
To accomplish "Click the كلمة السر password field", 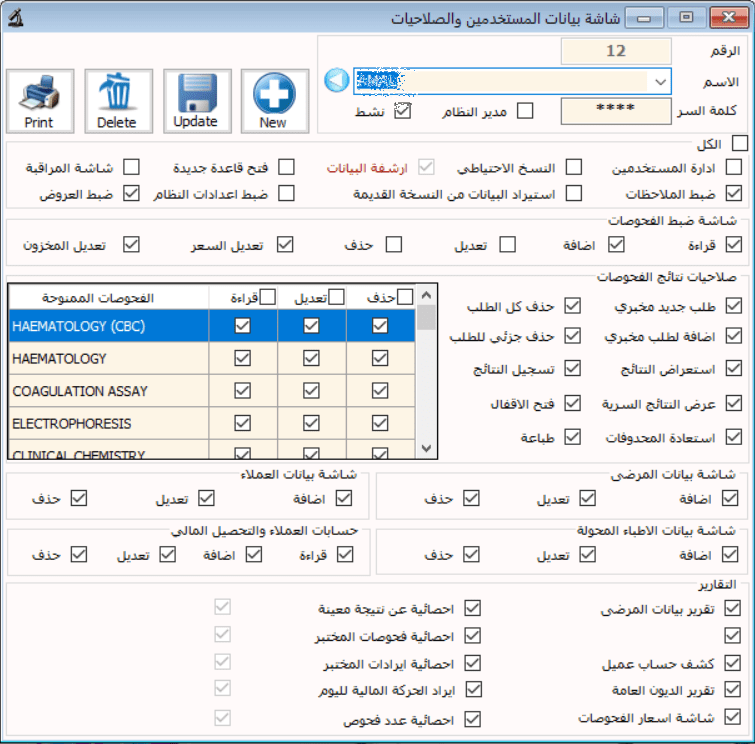I will [615, 111].
